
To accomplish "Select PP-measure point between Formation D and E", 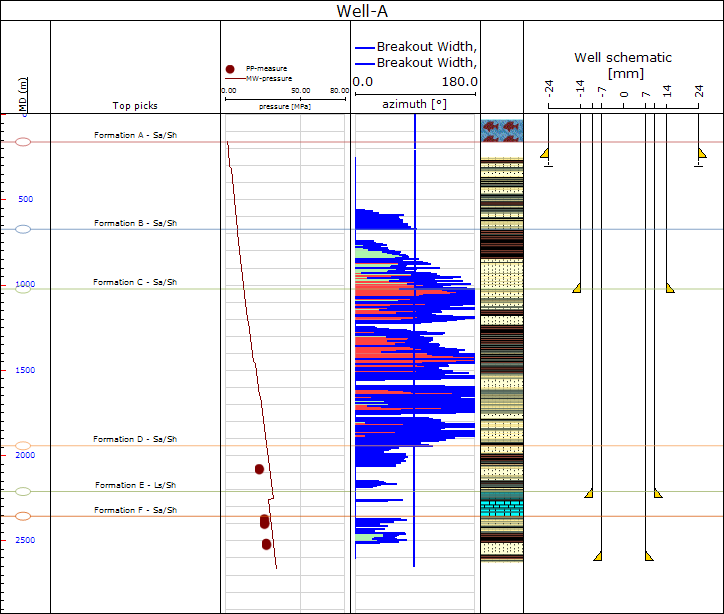I will [x=259, y=469].
